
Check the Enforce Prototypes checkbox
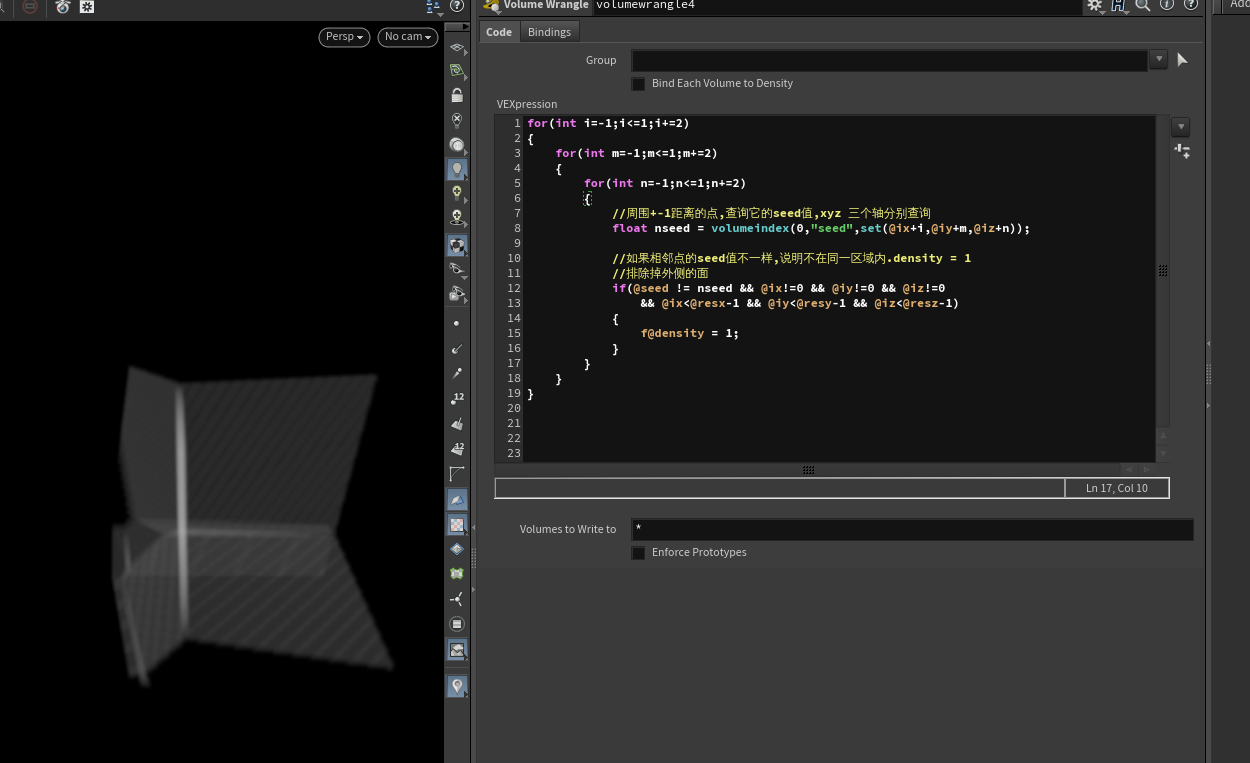pos(639,553)
